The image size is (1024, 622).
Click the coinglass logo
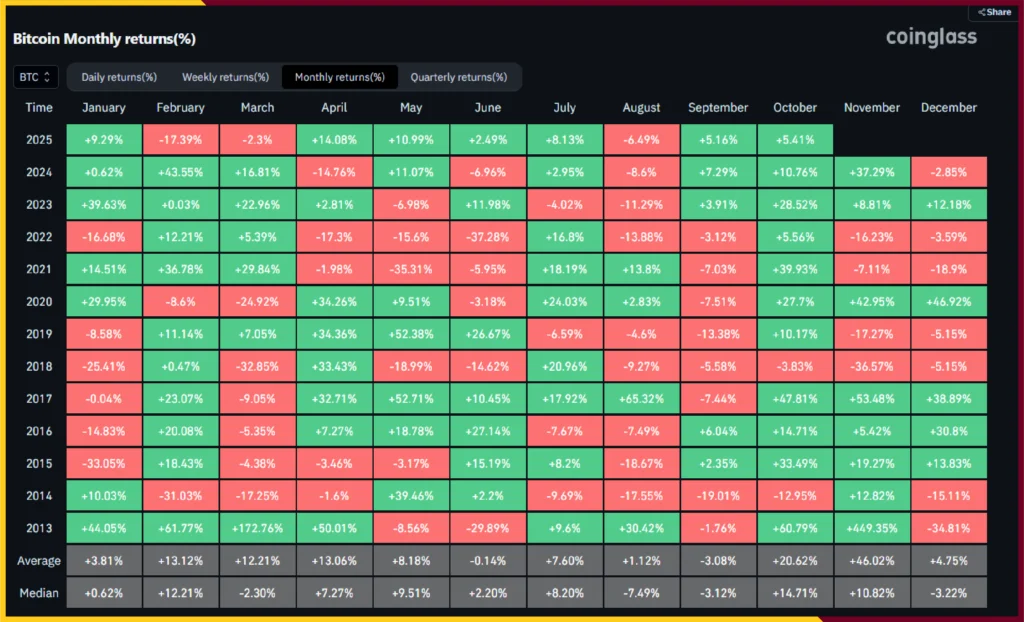(931, 38)
